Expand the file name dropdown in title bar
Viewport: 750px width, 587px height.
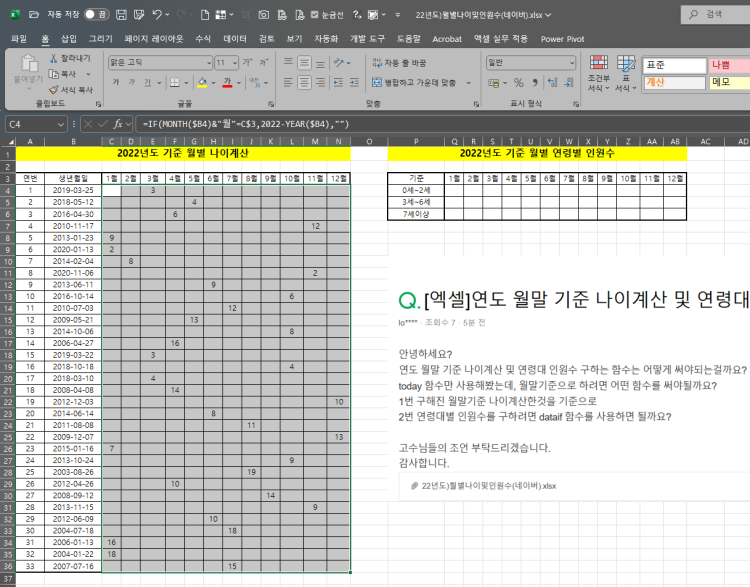pyautogui.click(x=548, y=15)
